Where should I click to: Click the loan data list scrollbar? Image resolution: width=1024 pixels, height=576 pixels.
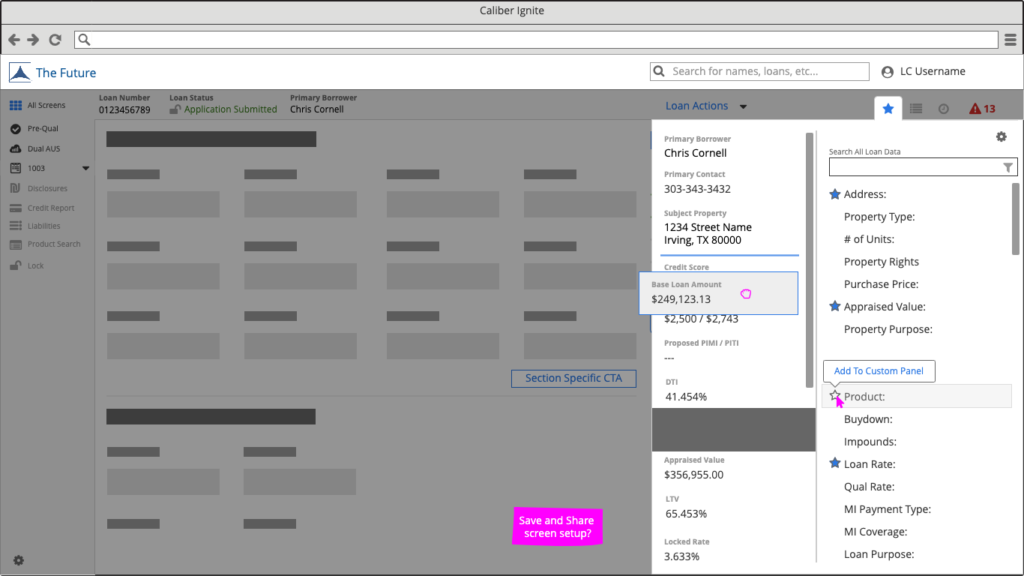[x=1016, y=218]
